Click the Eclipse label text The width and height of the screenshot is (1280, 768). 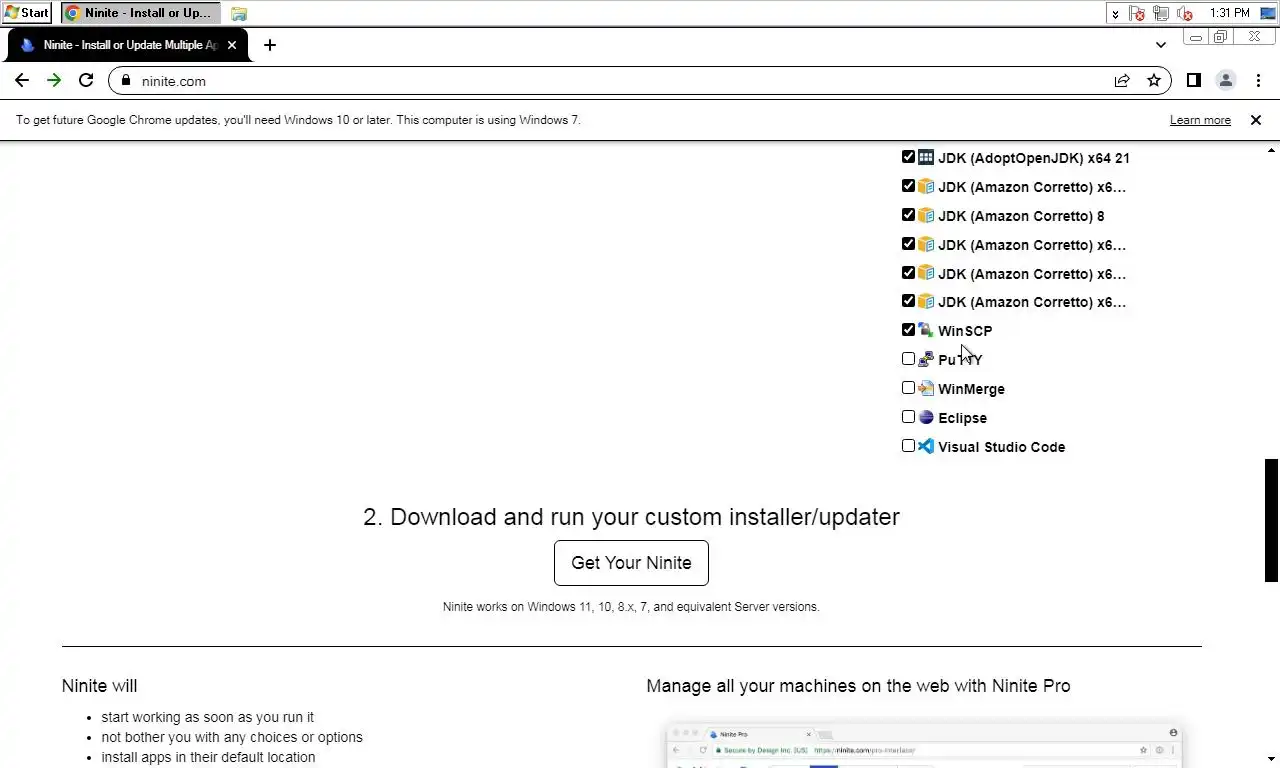pos(962,418)
